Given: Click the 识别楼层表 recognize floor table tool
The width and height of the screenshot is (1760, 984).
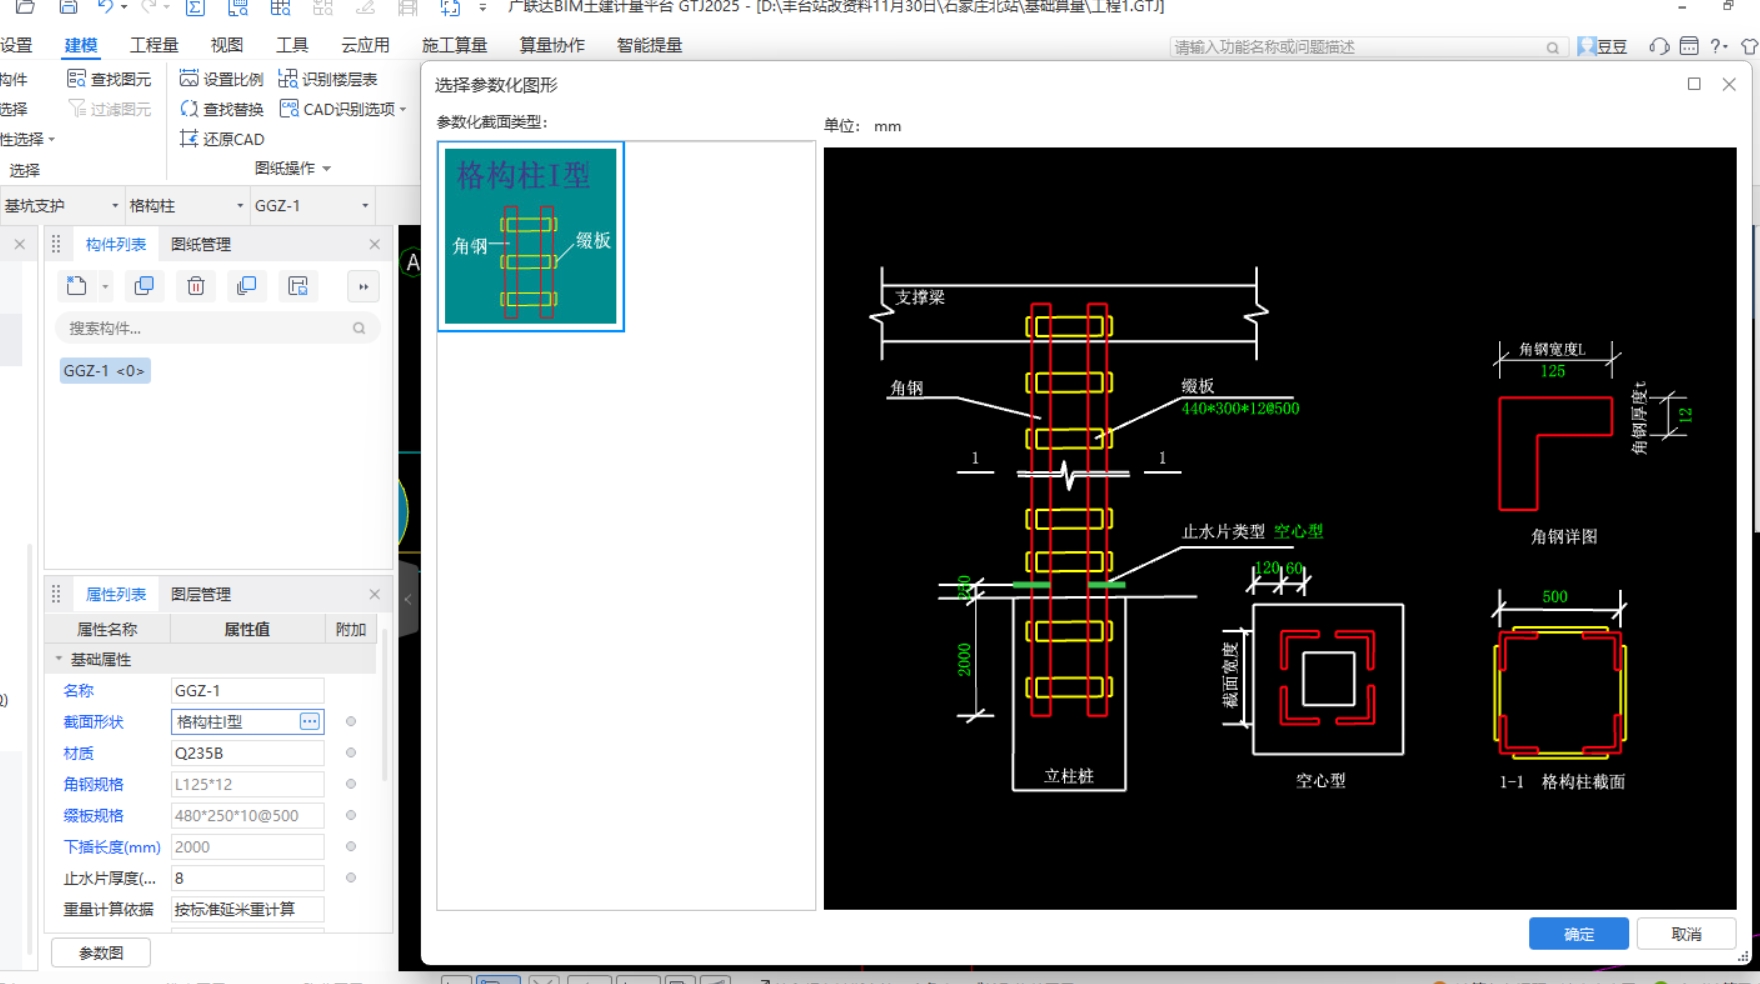Looking at the screenshot, I should coord(328,79).
